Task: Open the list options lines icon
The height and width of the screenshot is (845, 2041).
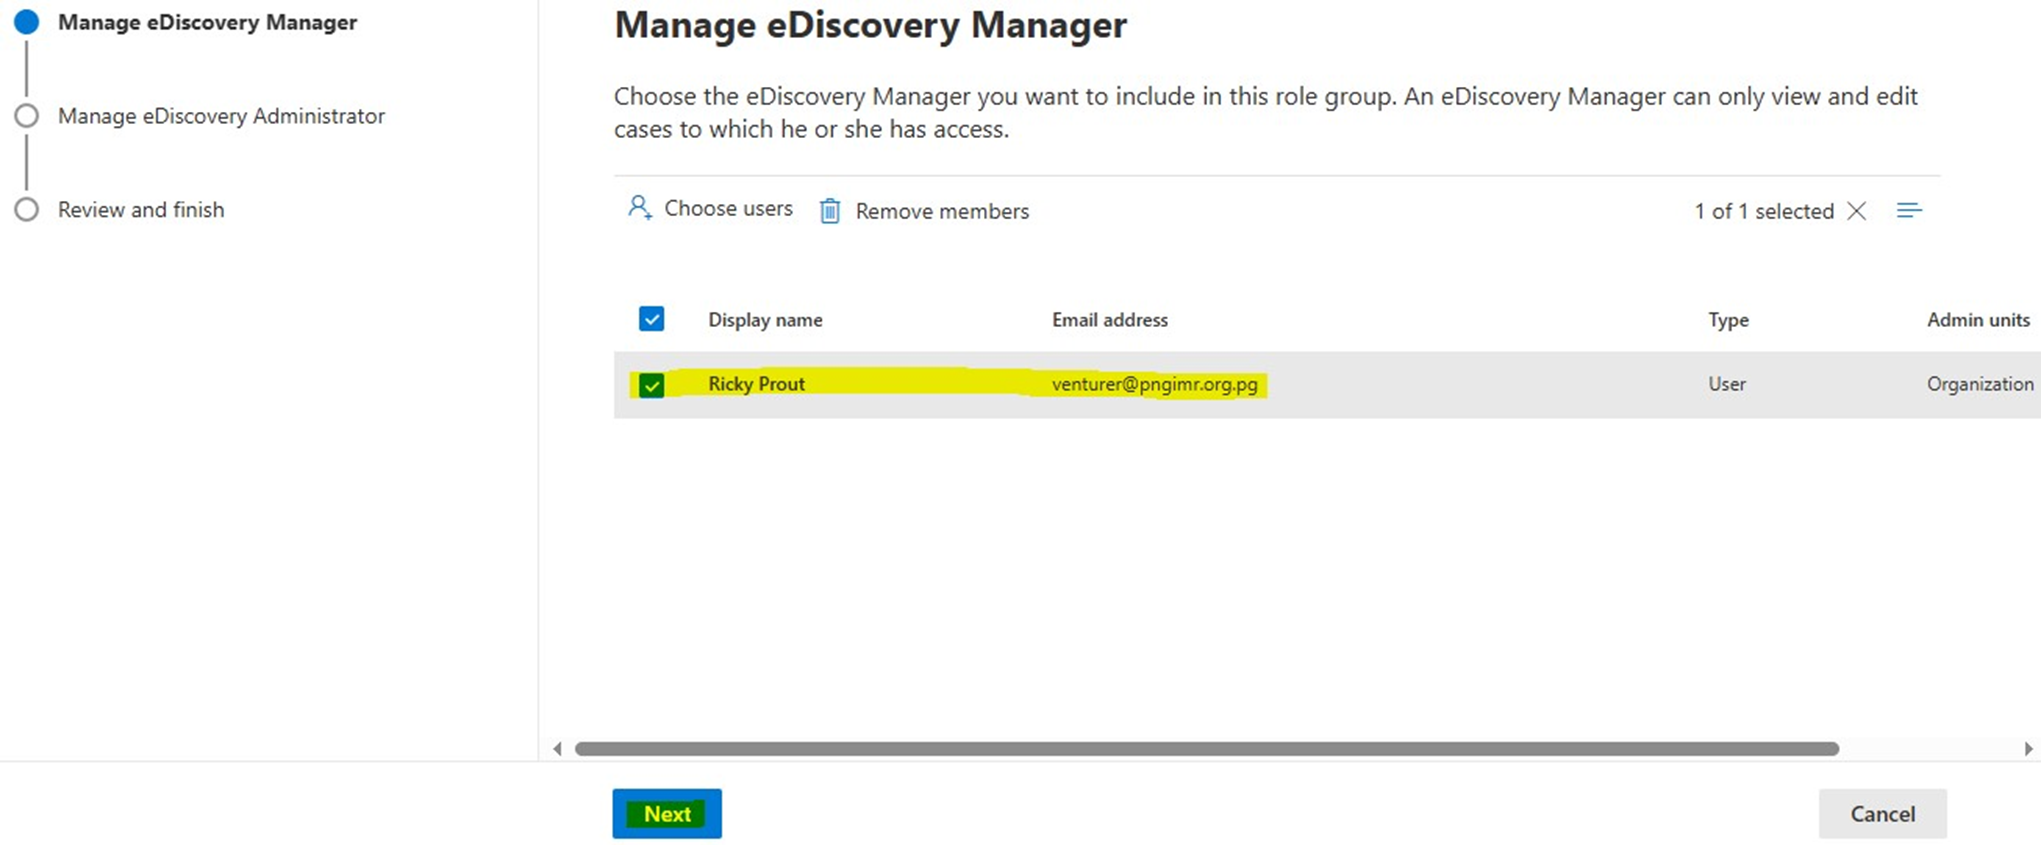Action: (x=1909, y=210)
